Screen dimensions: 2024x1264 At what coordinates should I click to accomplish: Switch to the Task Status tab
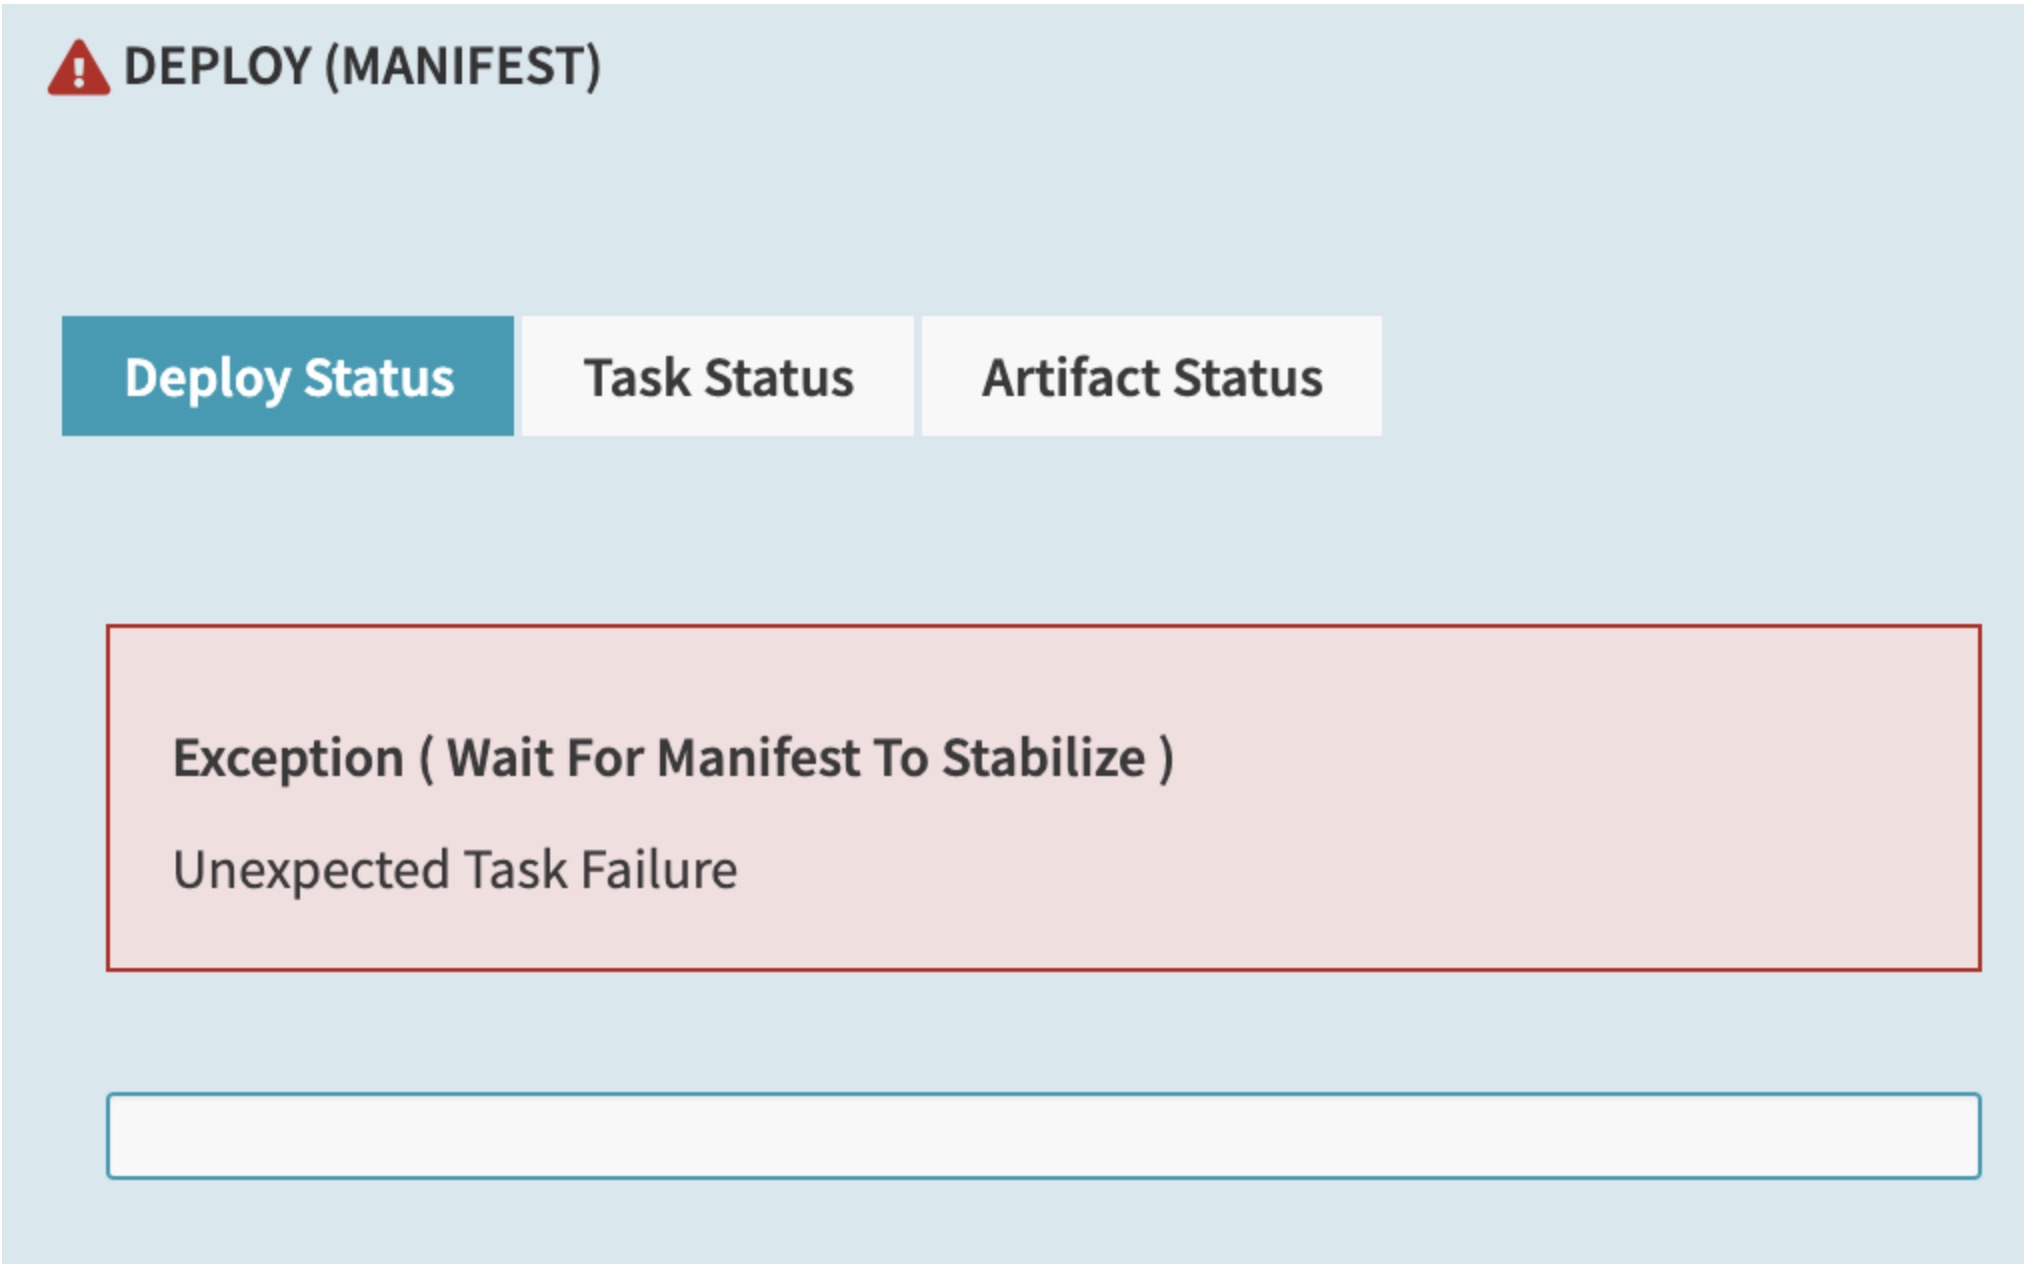click(x=717, y=377)
